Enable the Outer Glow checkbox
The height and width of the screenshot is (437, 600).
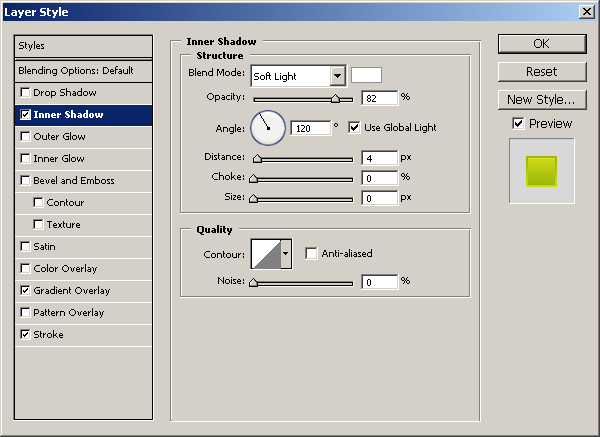(25, 136)
